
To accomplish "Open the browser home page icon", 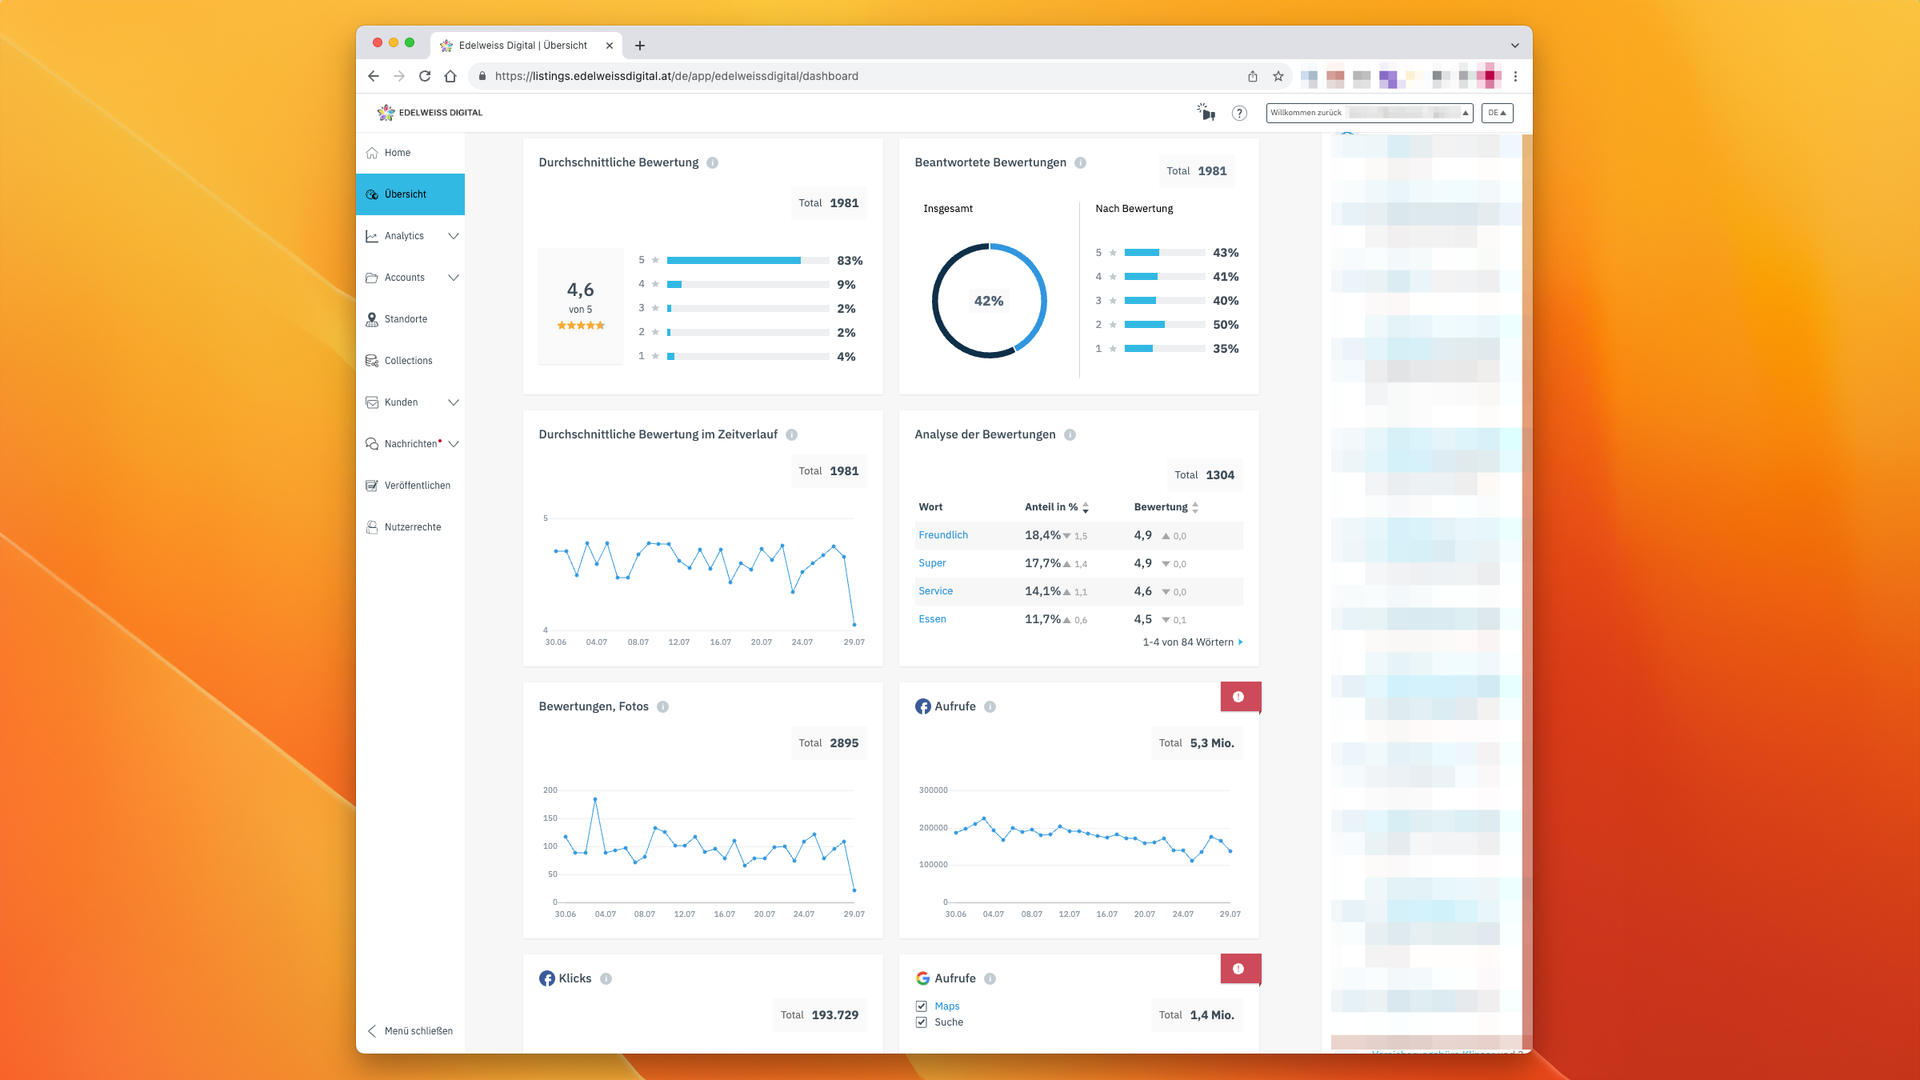I will pos(451,76).
